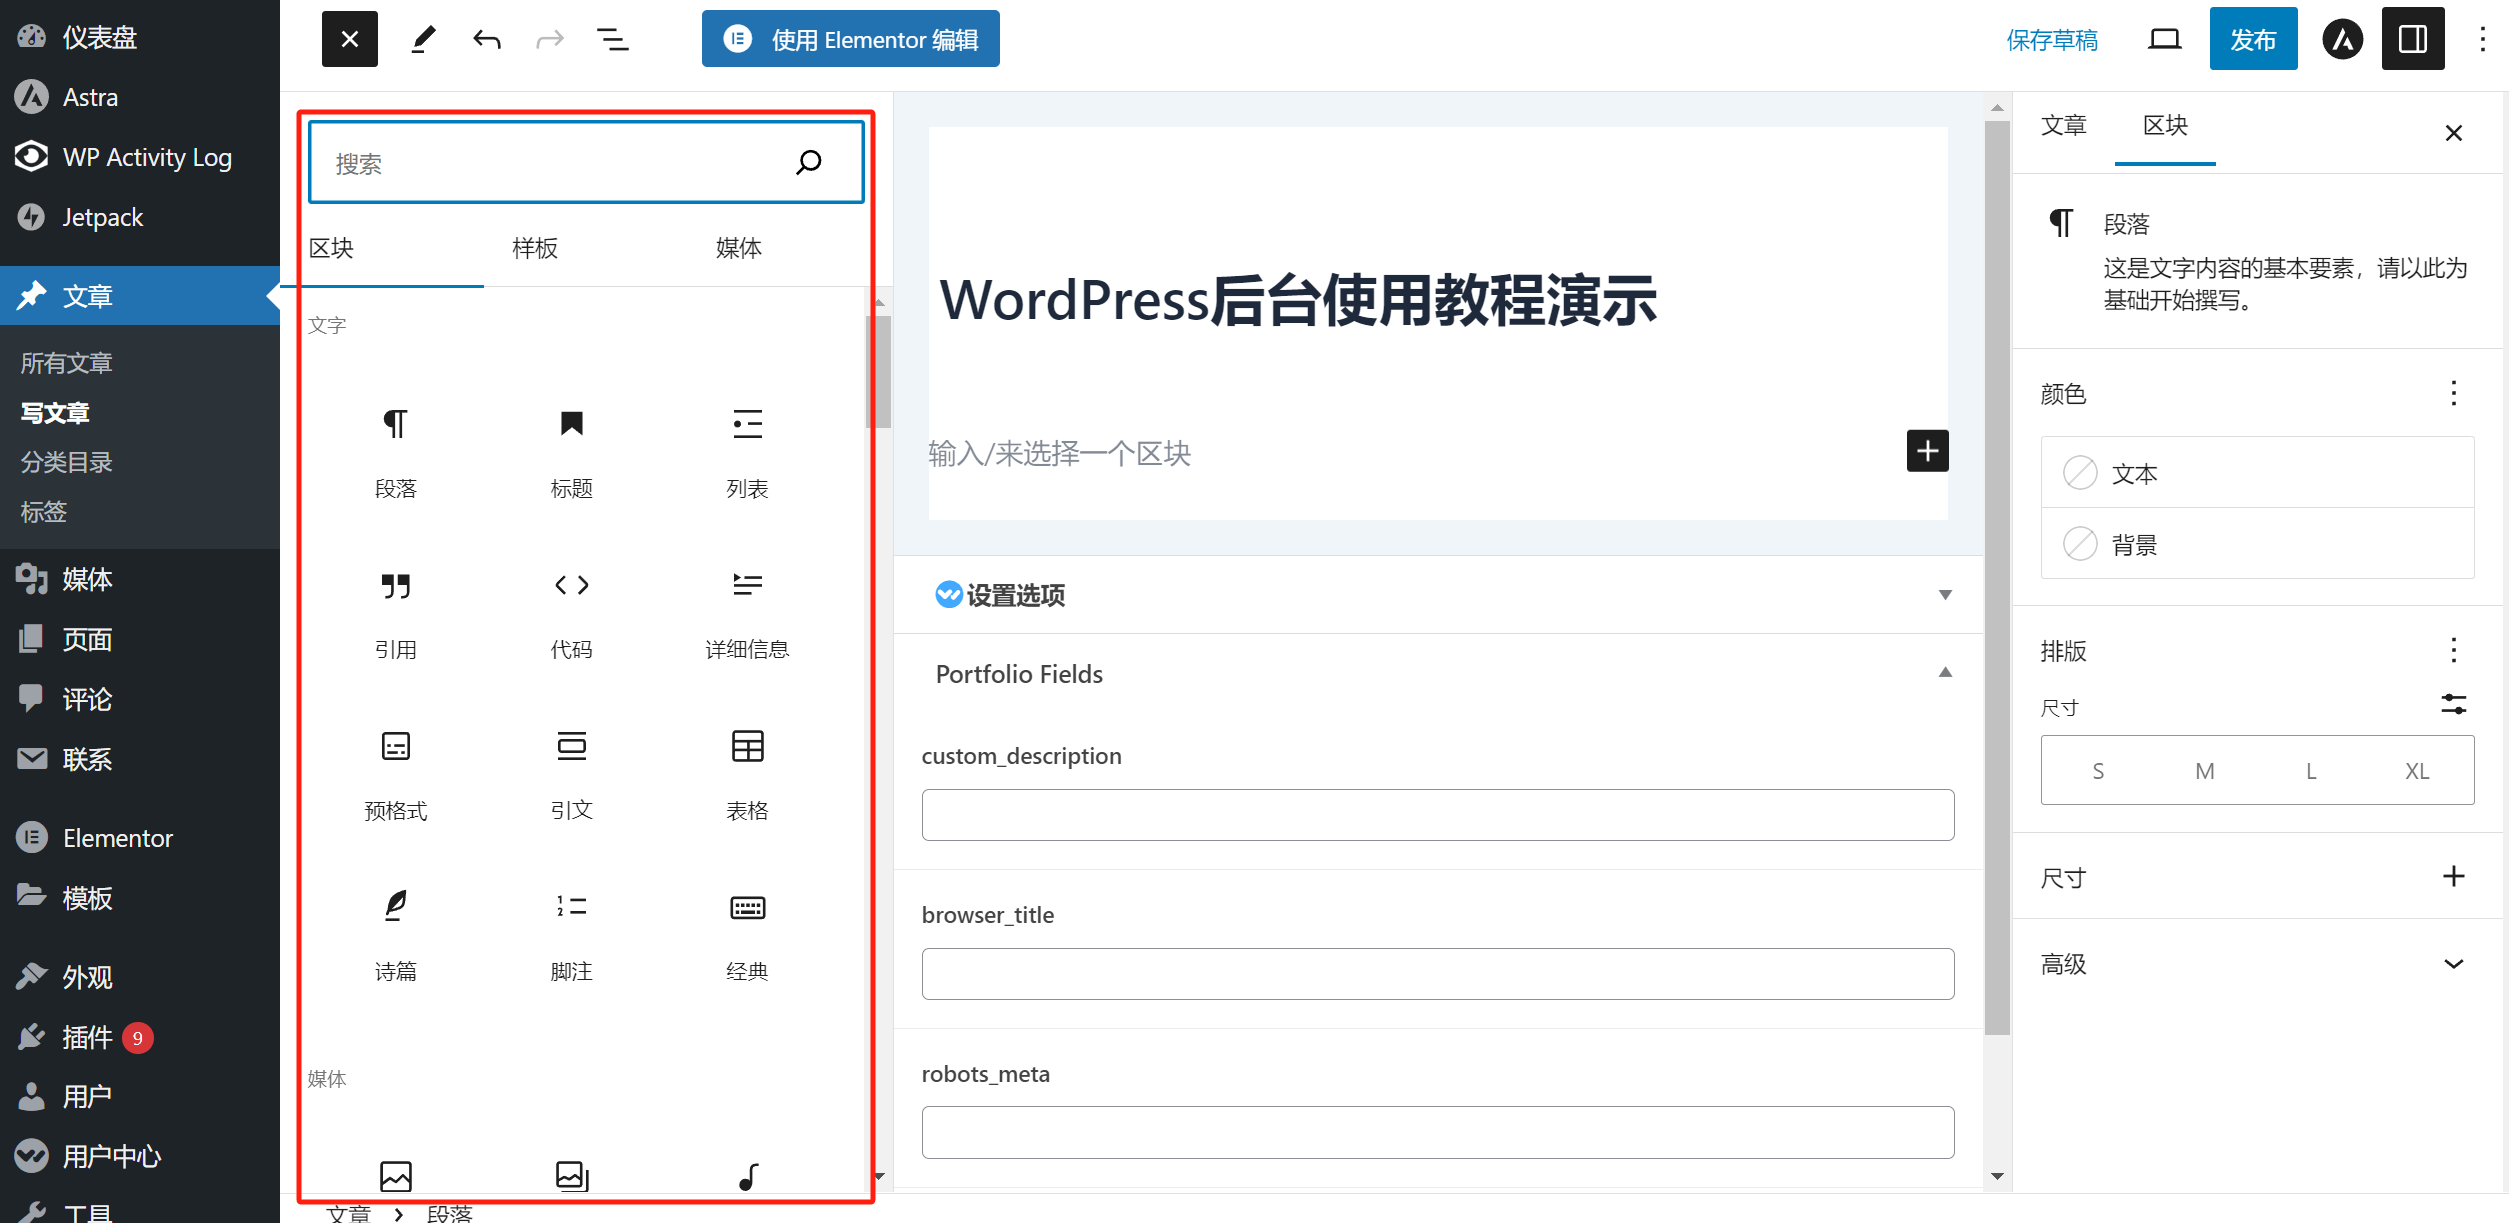Insert a 代码 code block
2509x1223 pixels.
572,613
